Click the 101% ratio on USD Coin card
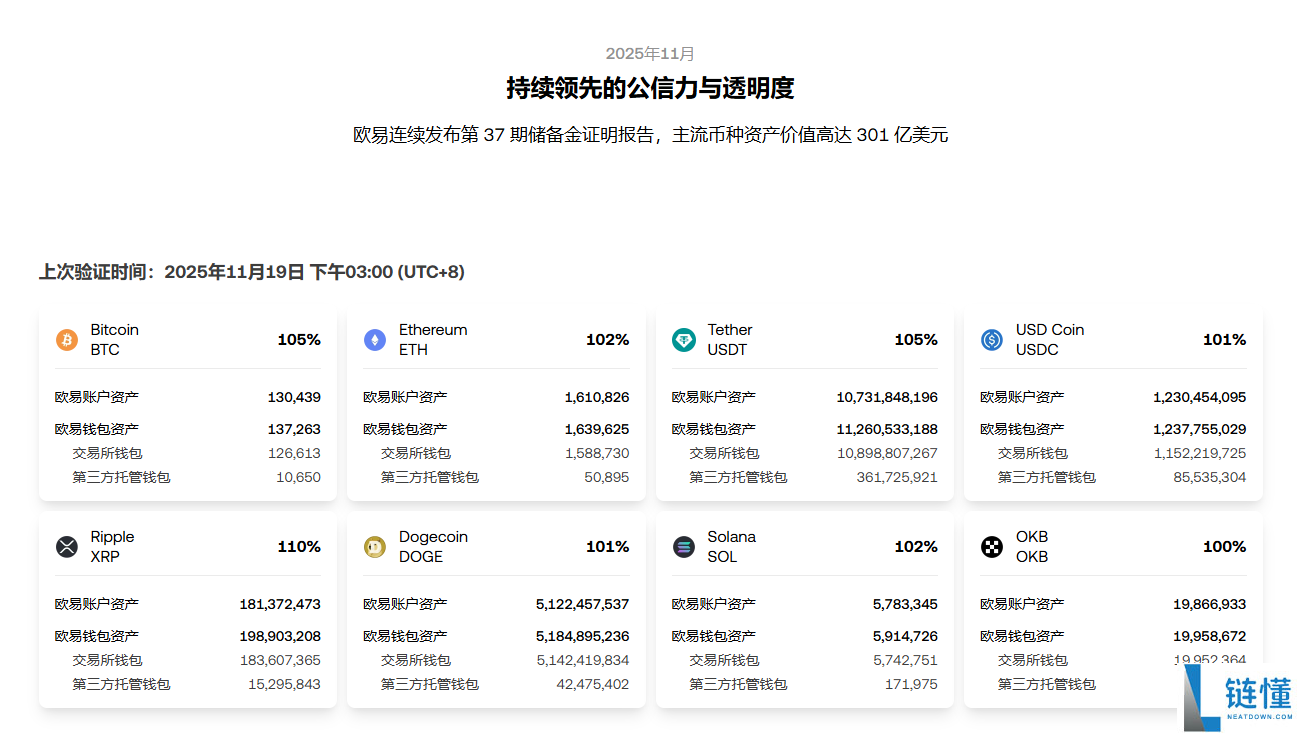Screen dimensions: 1297x733 click(1225, 340)
